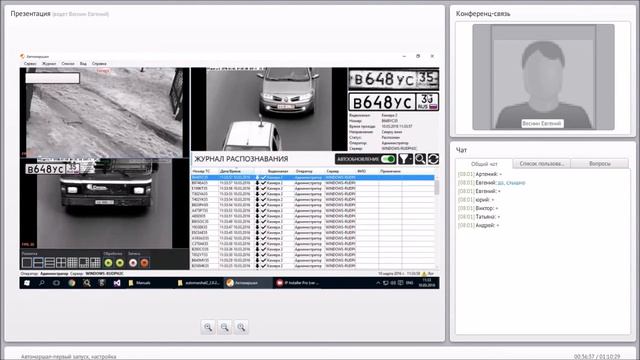Image resolution: width=640 pixels, height=360 pixels.
Task: Select the three-row camera layout icon
Action: coord(50,263)
